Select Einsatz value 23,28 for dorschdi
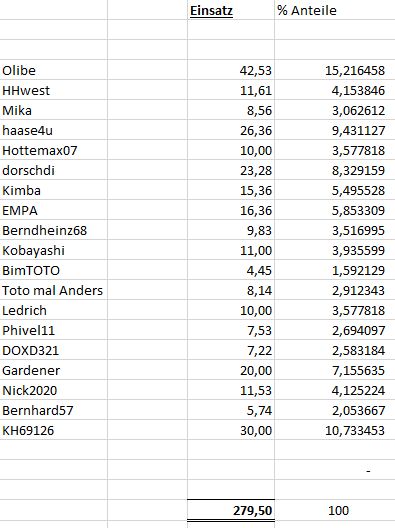The width and height of the screenshot is (395, 528). pos(231,170)
